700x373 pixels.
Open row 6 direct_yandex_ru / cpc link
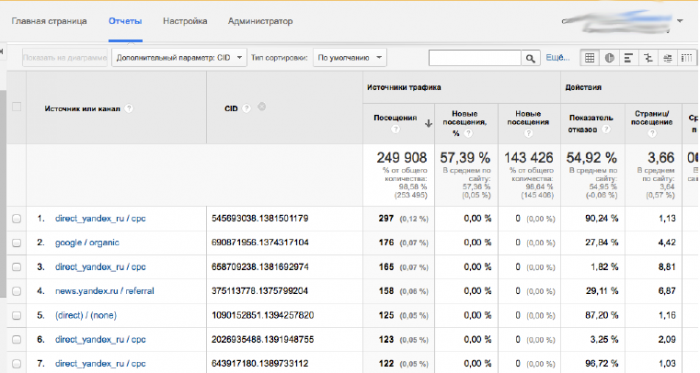point(100,340)
